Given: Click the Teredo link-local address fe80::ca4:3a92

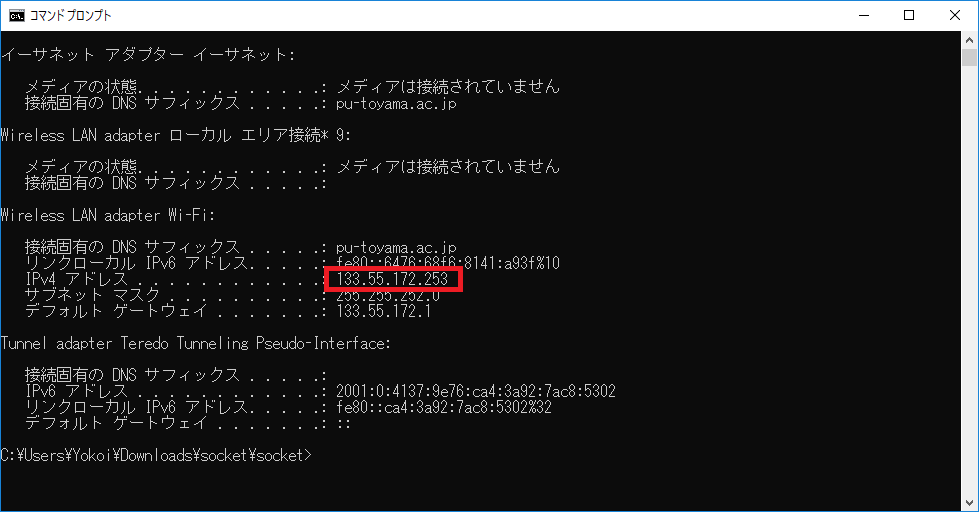Looking at the screenshot, I should [x=443, y=407].
